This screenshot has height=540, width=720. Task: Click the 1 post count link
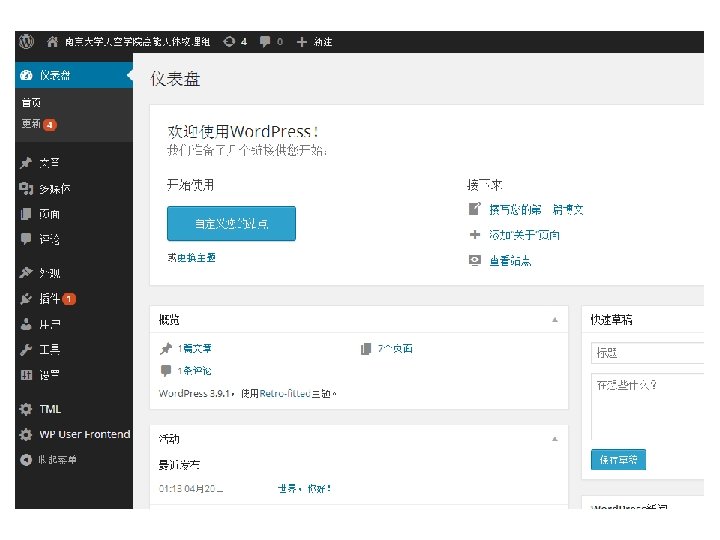(x=195, y=349)
